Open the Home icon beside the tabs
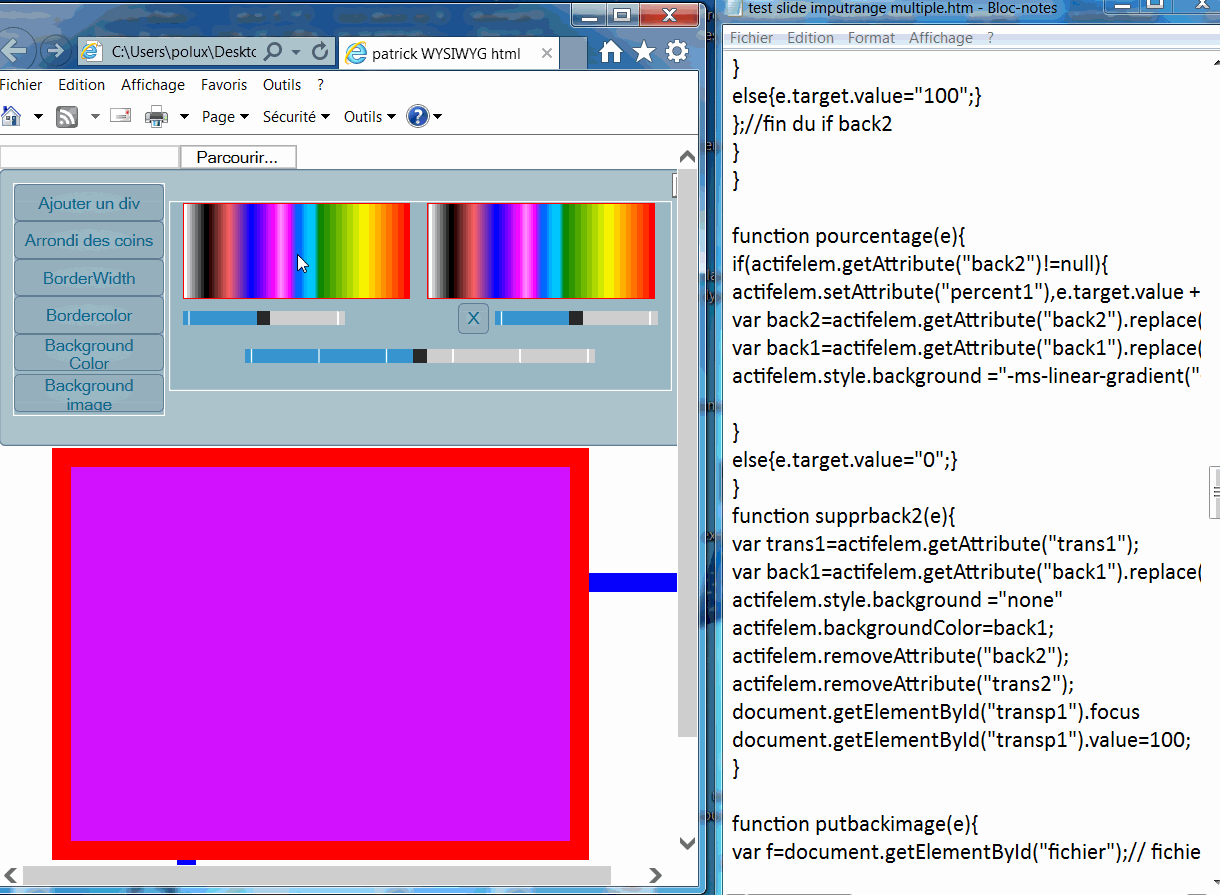1220x895 pixels. pos(610,52)
